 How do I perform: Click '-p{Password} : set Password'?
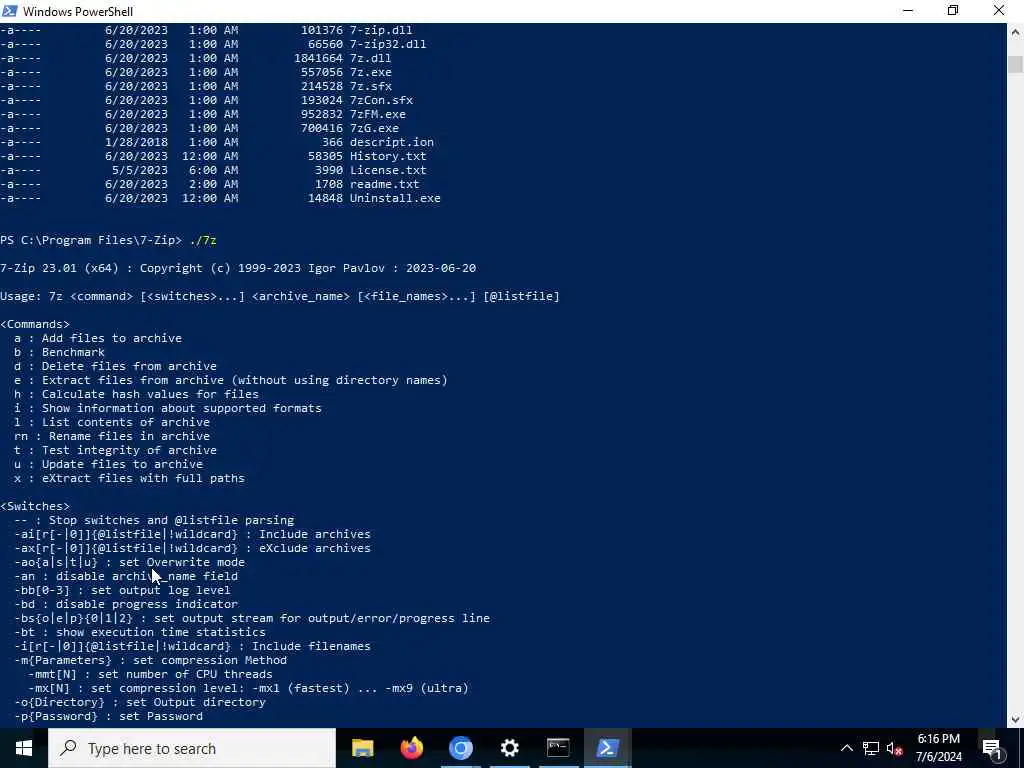(x=108, y=716)
